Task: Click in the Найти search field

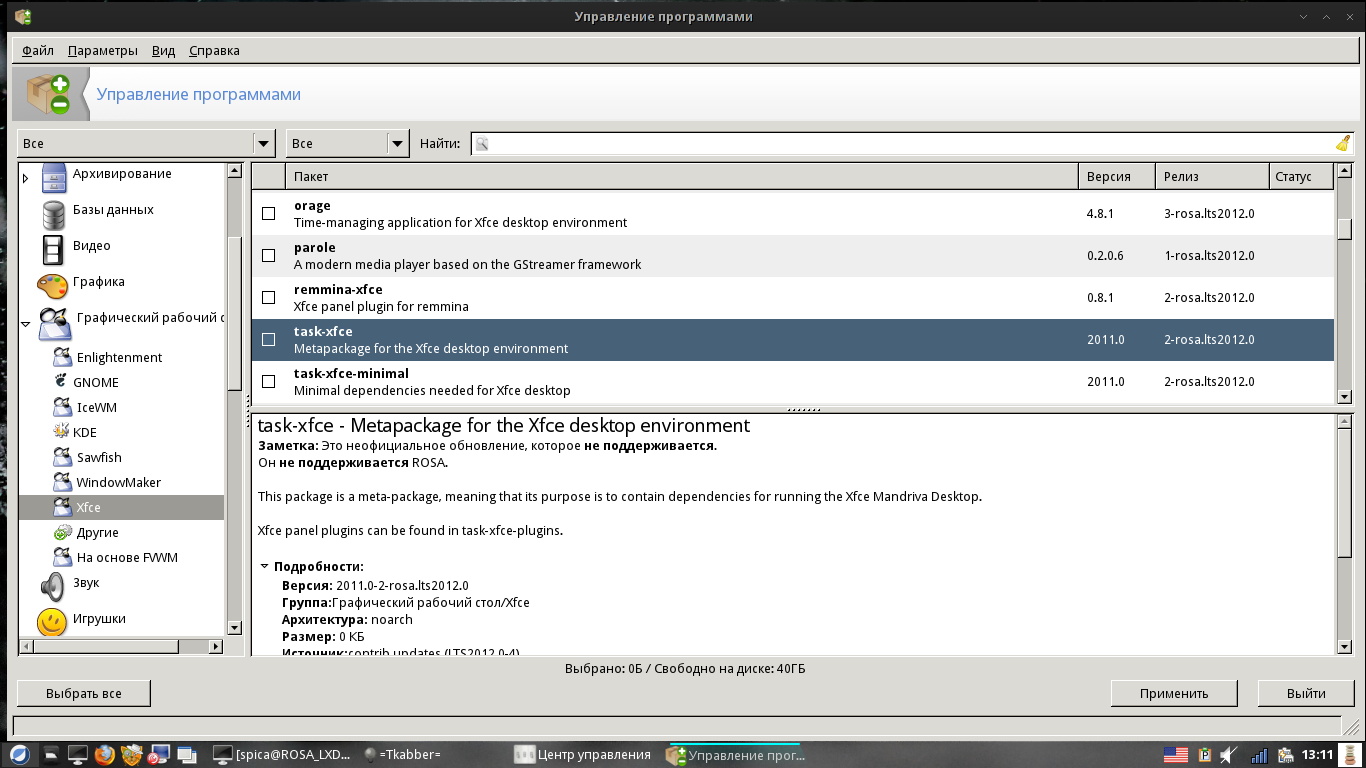Action: pyautogui.click(x=912, y=144)
